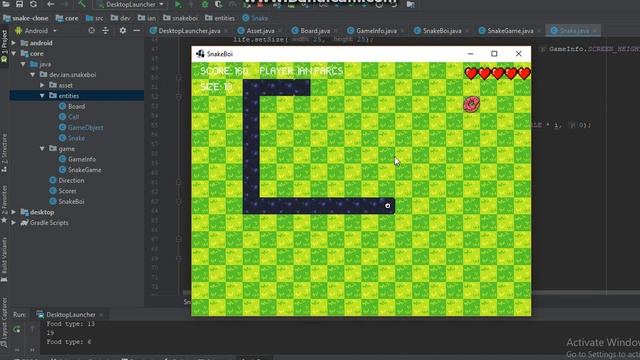Open the Structure tool window side tab
This screenshot has width=640, height=360.
click(x=4, y=152)
